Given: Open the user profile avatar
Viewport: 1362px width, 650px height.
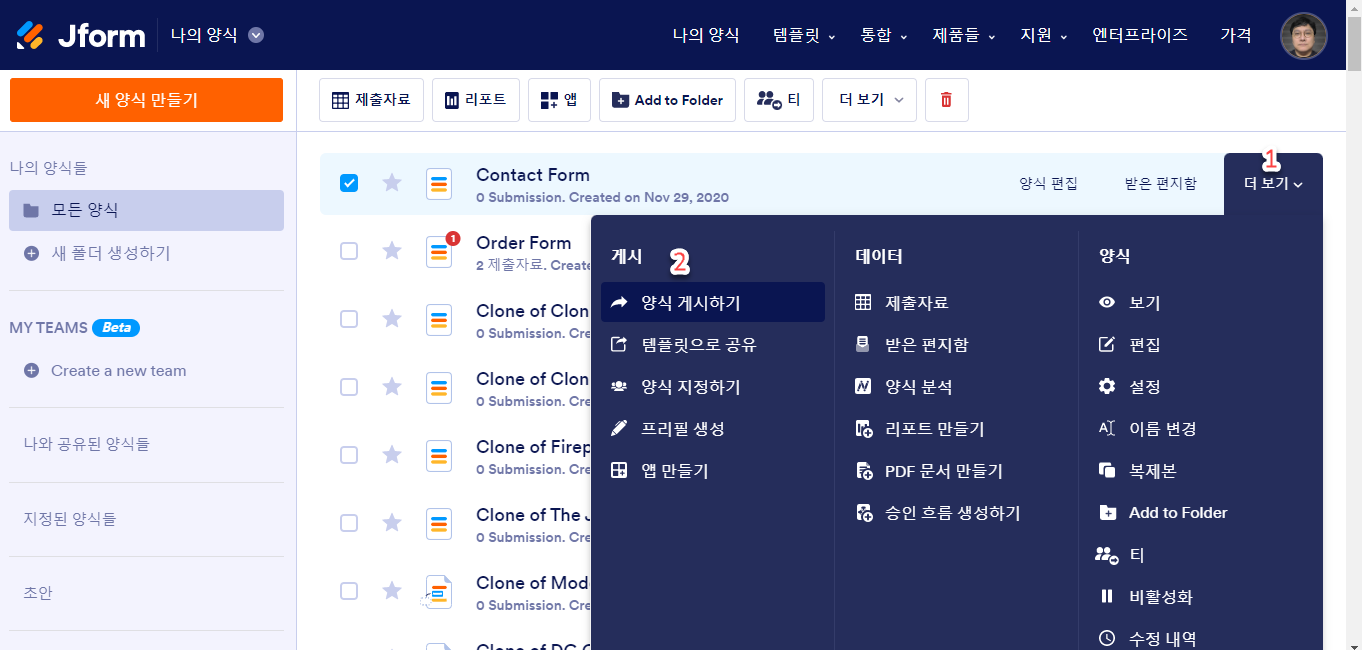Looking at the screenshot, I should (1304, 36).
